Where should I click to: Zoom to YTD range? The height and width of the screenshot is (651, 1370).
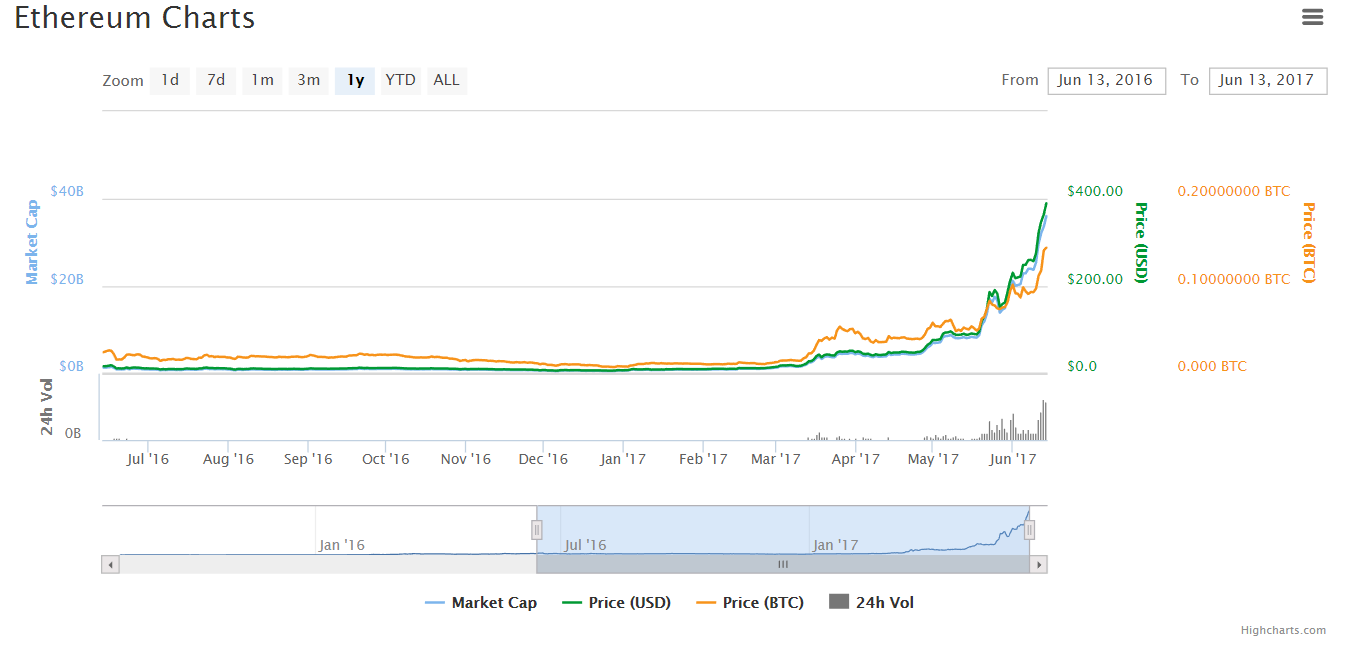(x=400, y=80)
